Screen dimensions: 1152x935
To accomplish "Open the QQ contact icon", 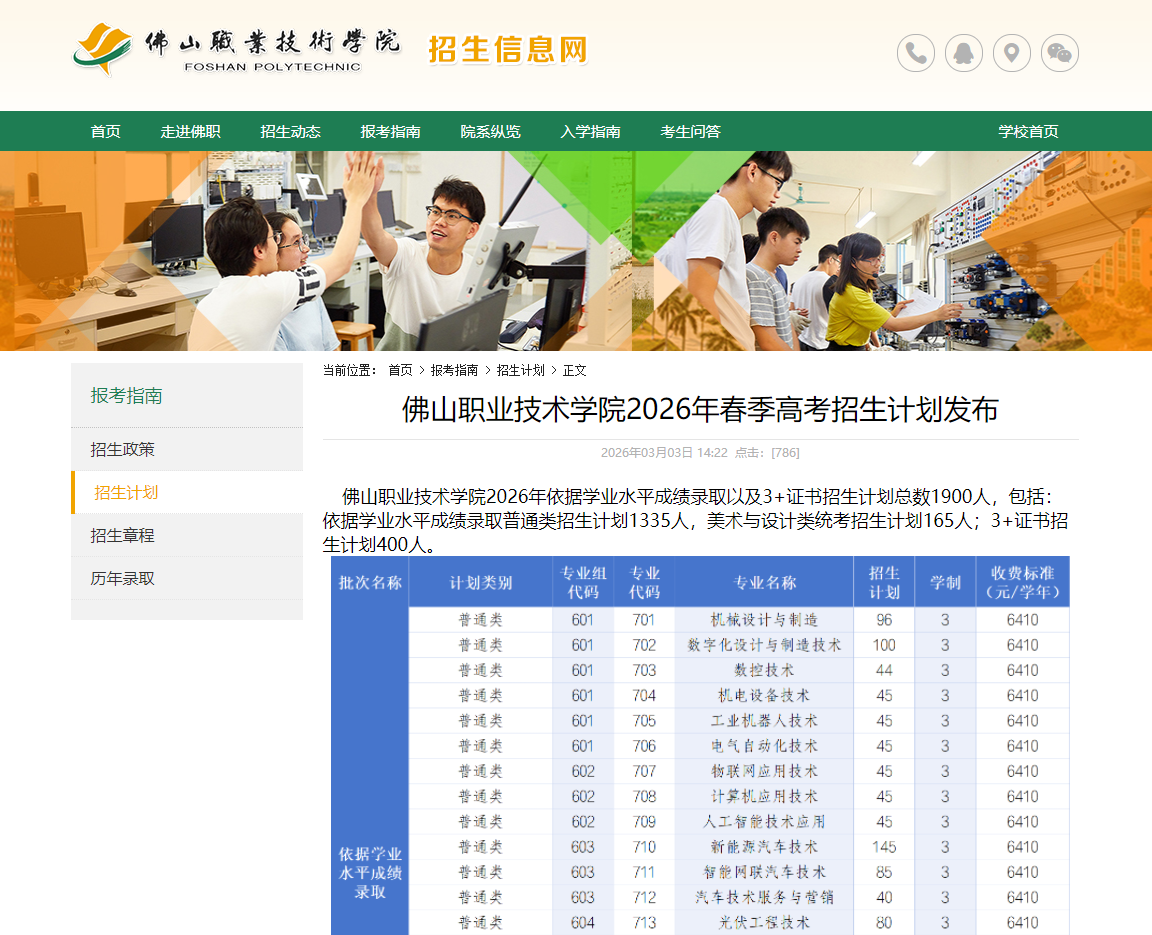I will (x=963, y=52).
